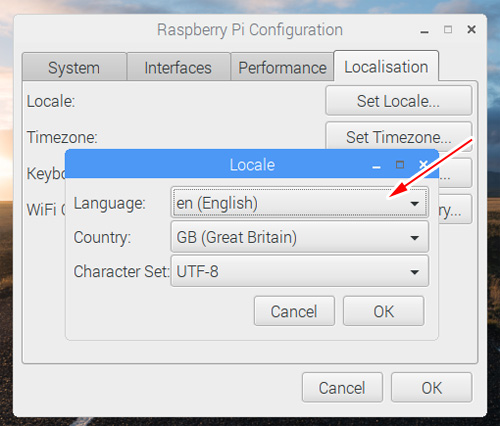Minimize the Raspberry Pi Configuration window

tap(424, 31)
